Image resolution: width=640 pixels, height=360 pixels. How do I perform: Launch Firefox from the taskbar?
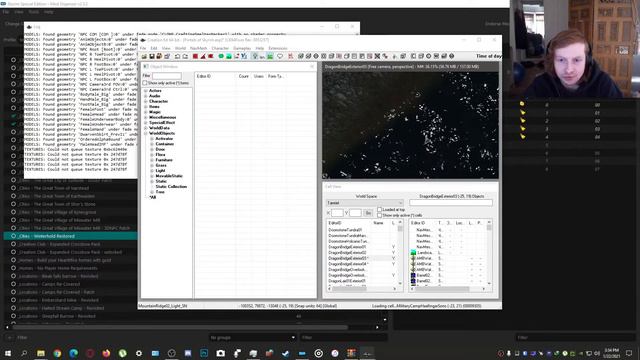pos(106,353)
